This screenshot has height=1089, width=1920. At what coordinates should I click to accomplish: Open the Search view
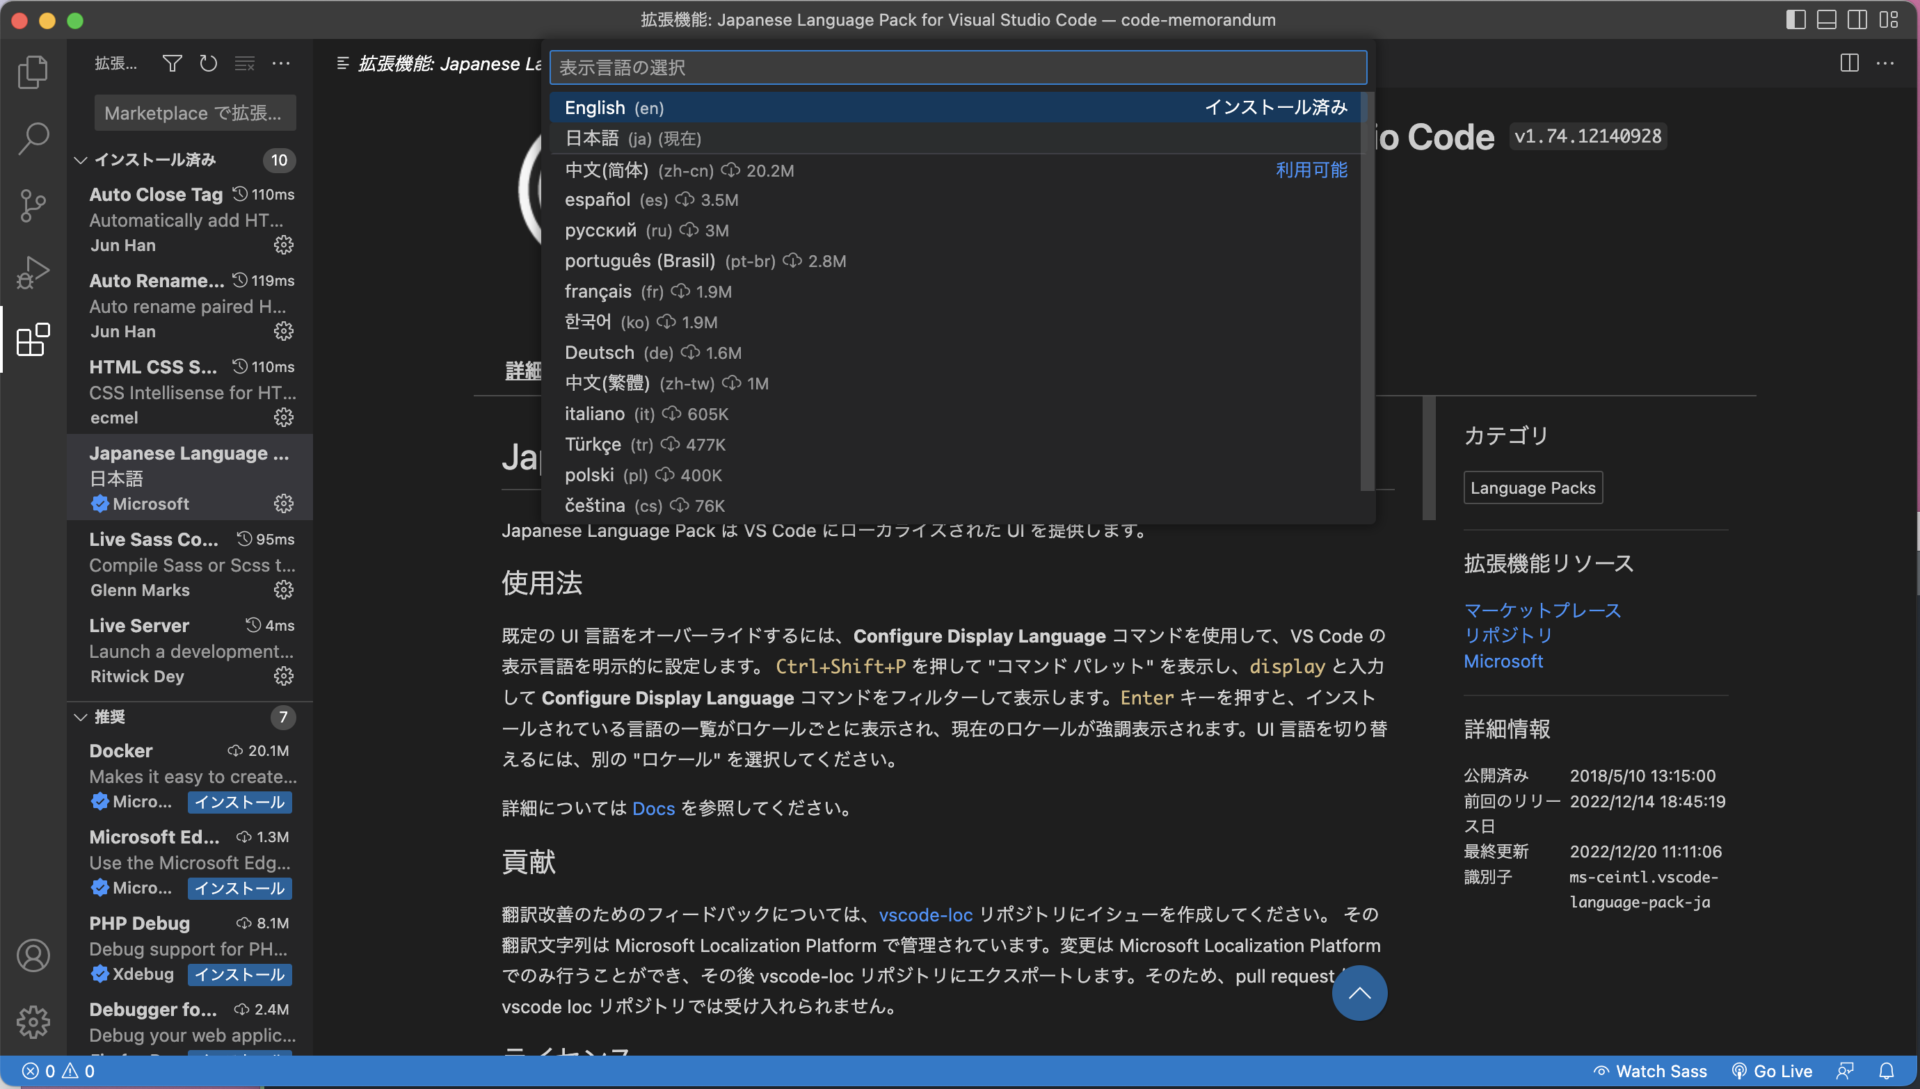tap(33, 138)
